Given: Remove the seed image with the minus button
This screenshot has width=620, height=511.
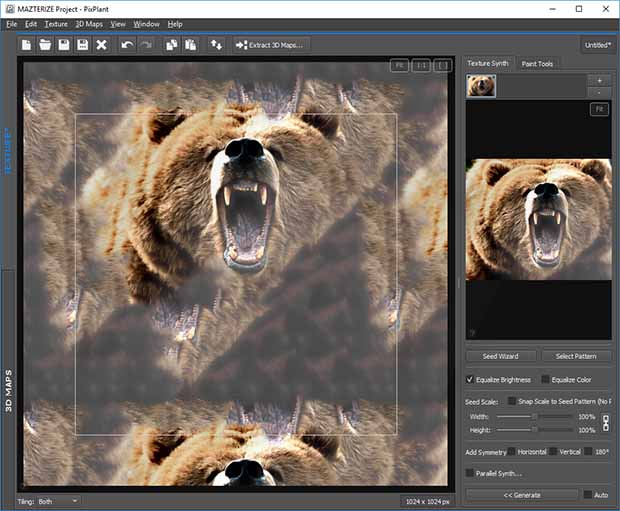Looking at the screenshot, I should tap(599, 92).
